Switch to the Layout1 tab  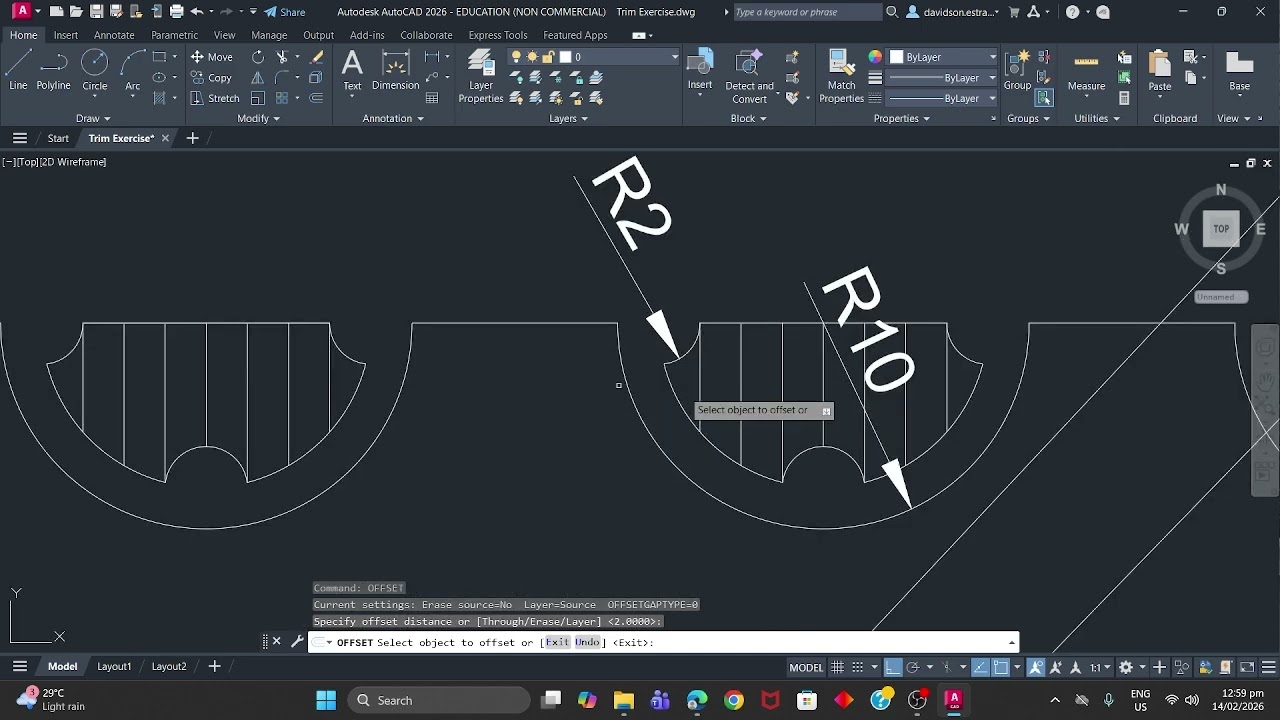(114, 666)
